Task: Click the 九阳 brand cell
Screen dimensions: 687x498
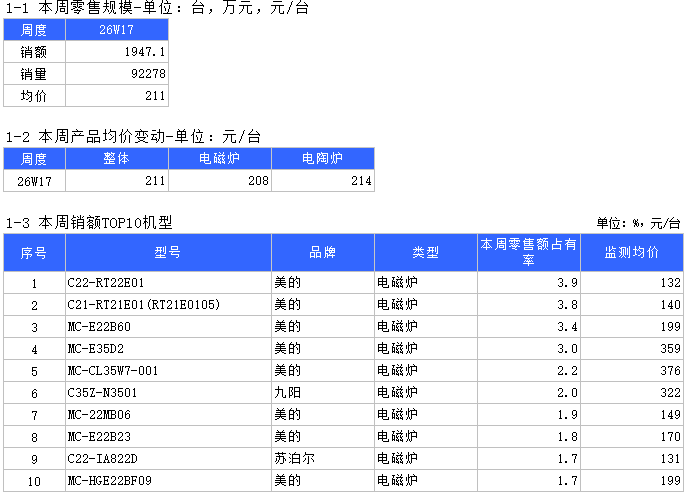Action: coord(287,393)
